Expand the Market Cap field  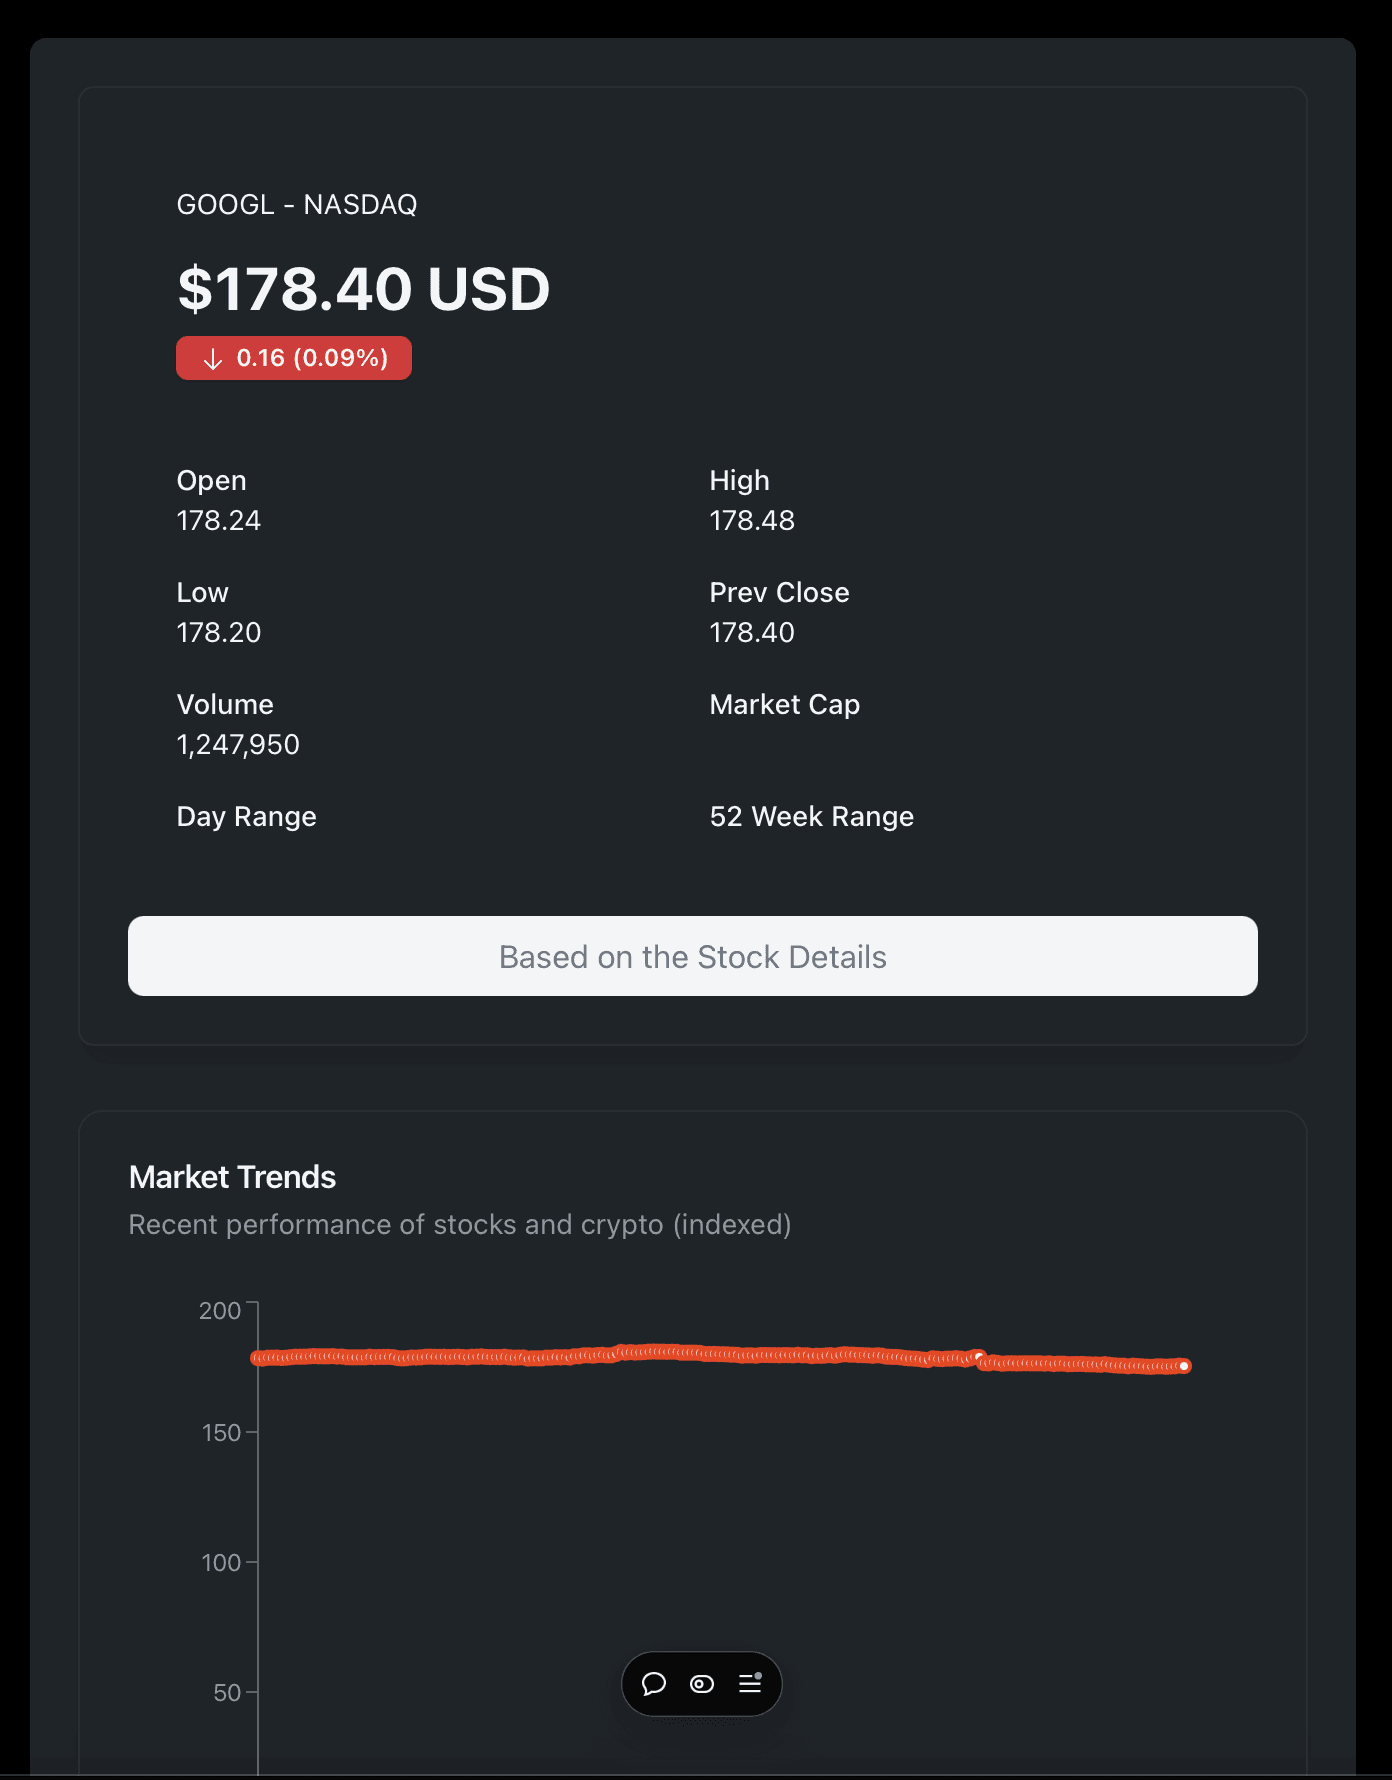(784, 705)
